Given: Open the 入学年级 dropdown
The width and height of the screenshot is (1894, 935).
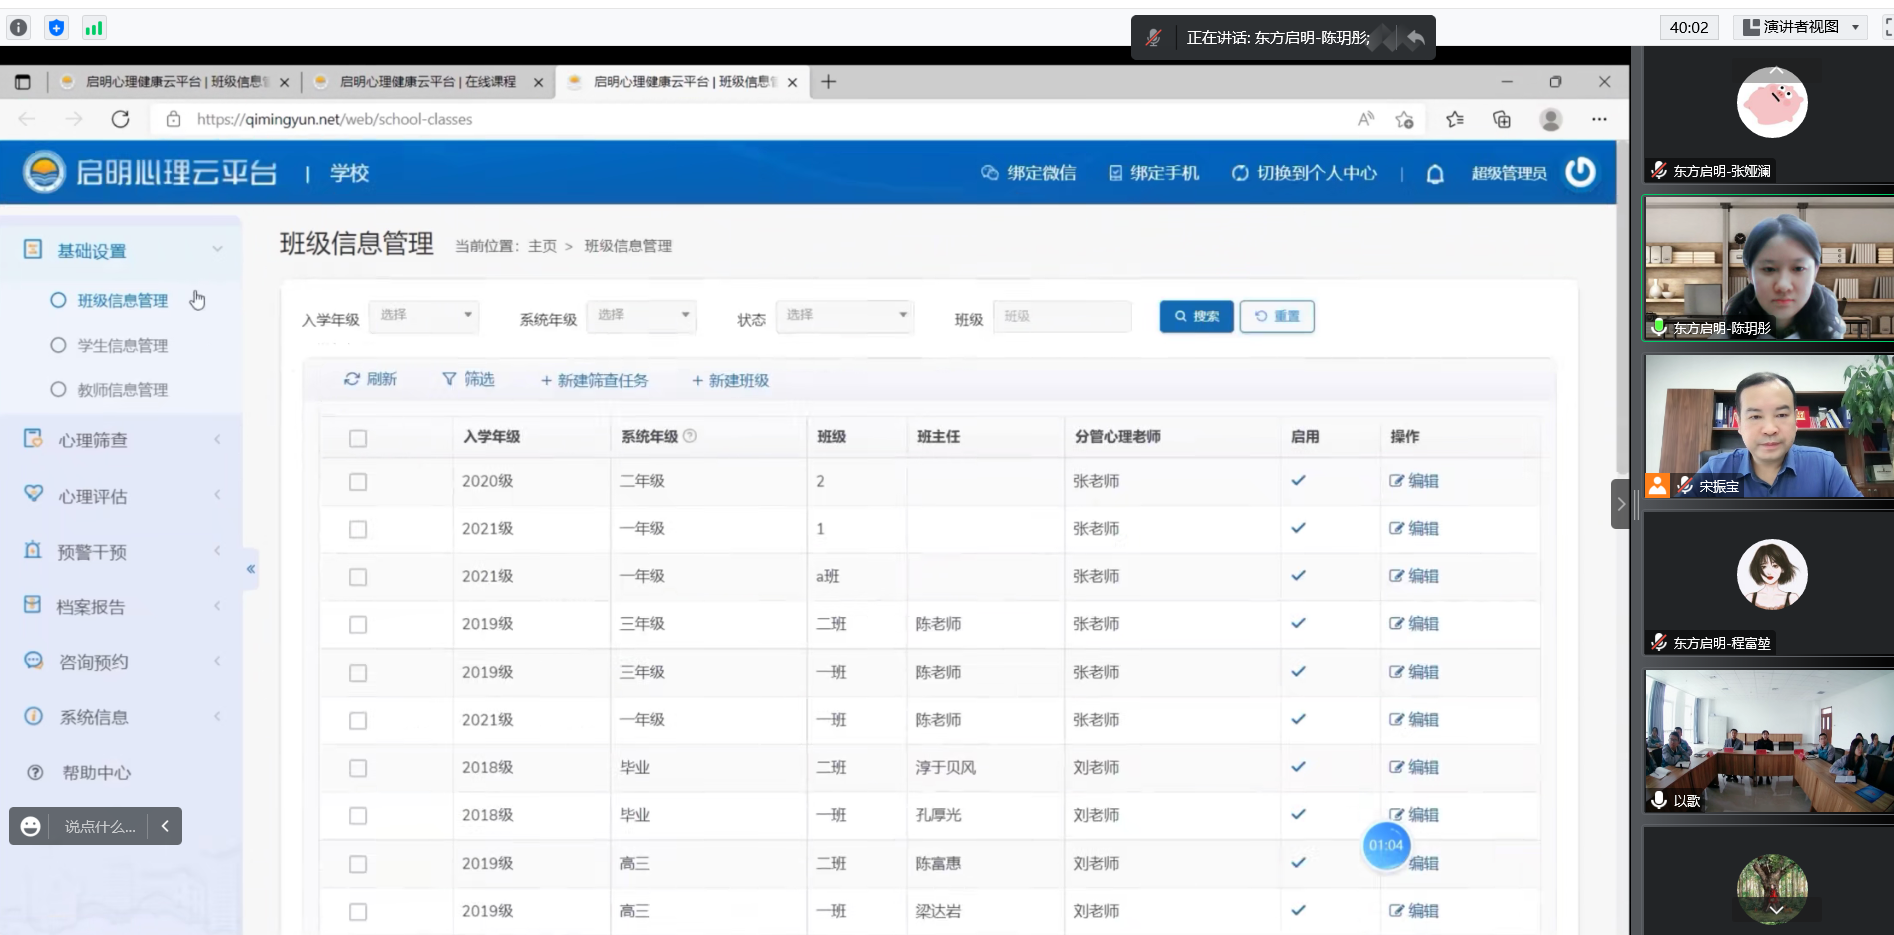Looking at the screenshot, I should (x=424, y=315).
